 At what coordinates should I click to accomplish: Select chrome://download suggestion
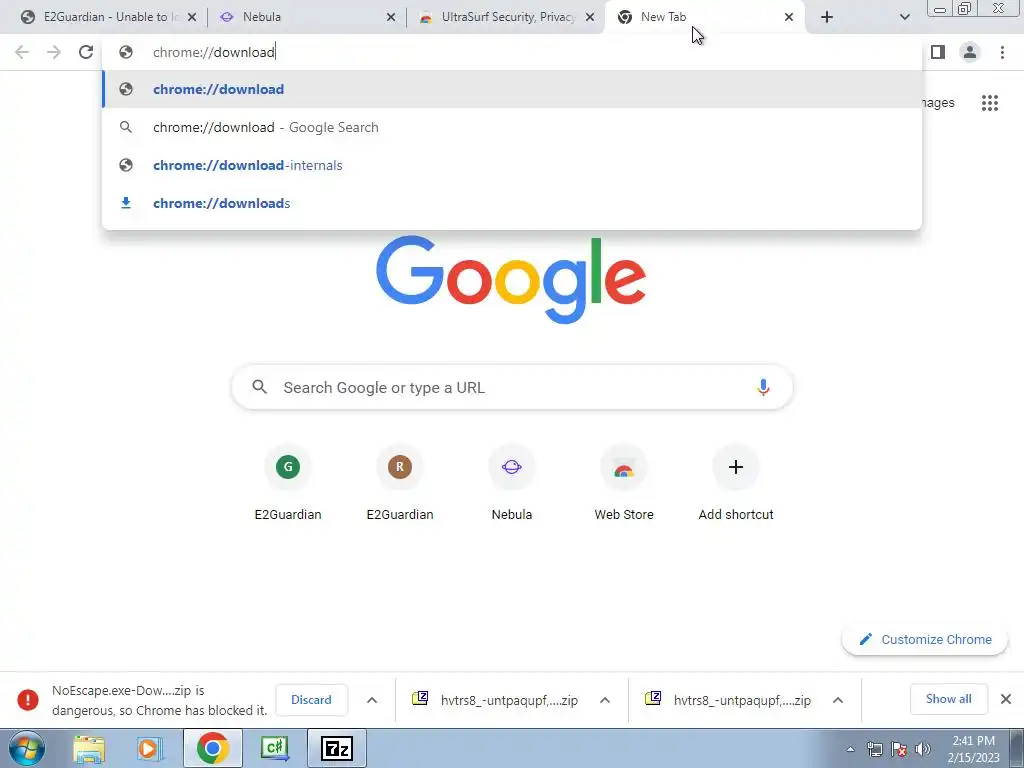[x=512, y=89]
